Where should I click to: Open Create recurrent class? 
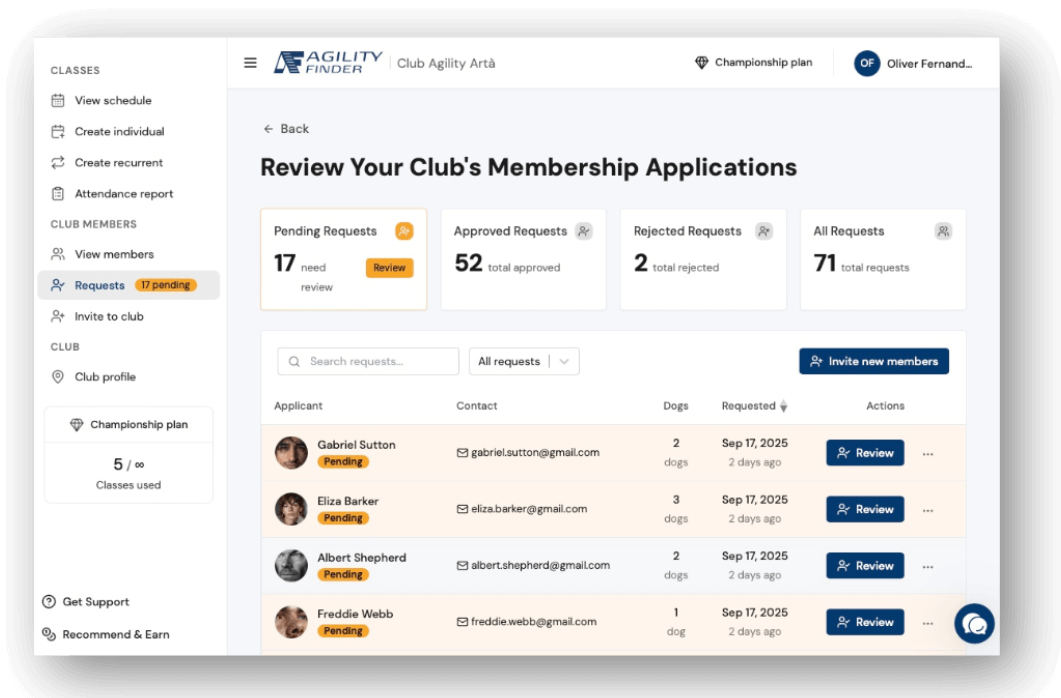coord(129,162)
